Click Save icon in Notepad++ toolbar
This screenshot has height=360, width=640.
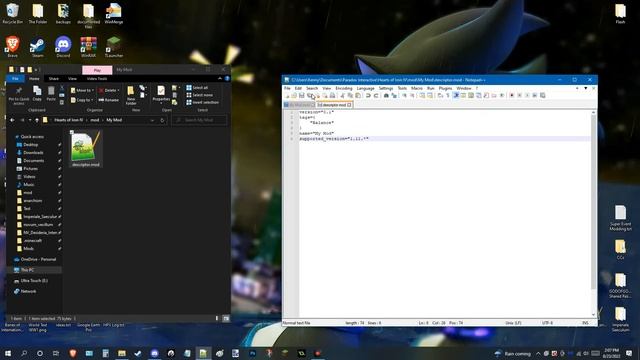pyautogui.click(x=302, y=96)
